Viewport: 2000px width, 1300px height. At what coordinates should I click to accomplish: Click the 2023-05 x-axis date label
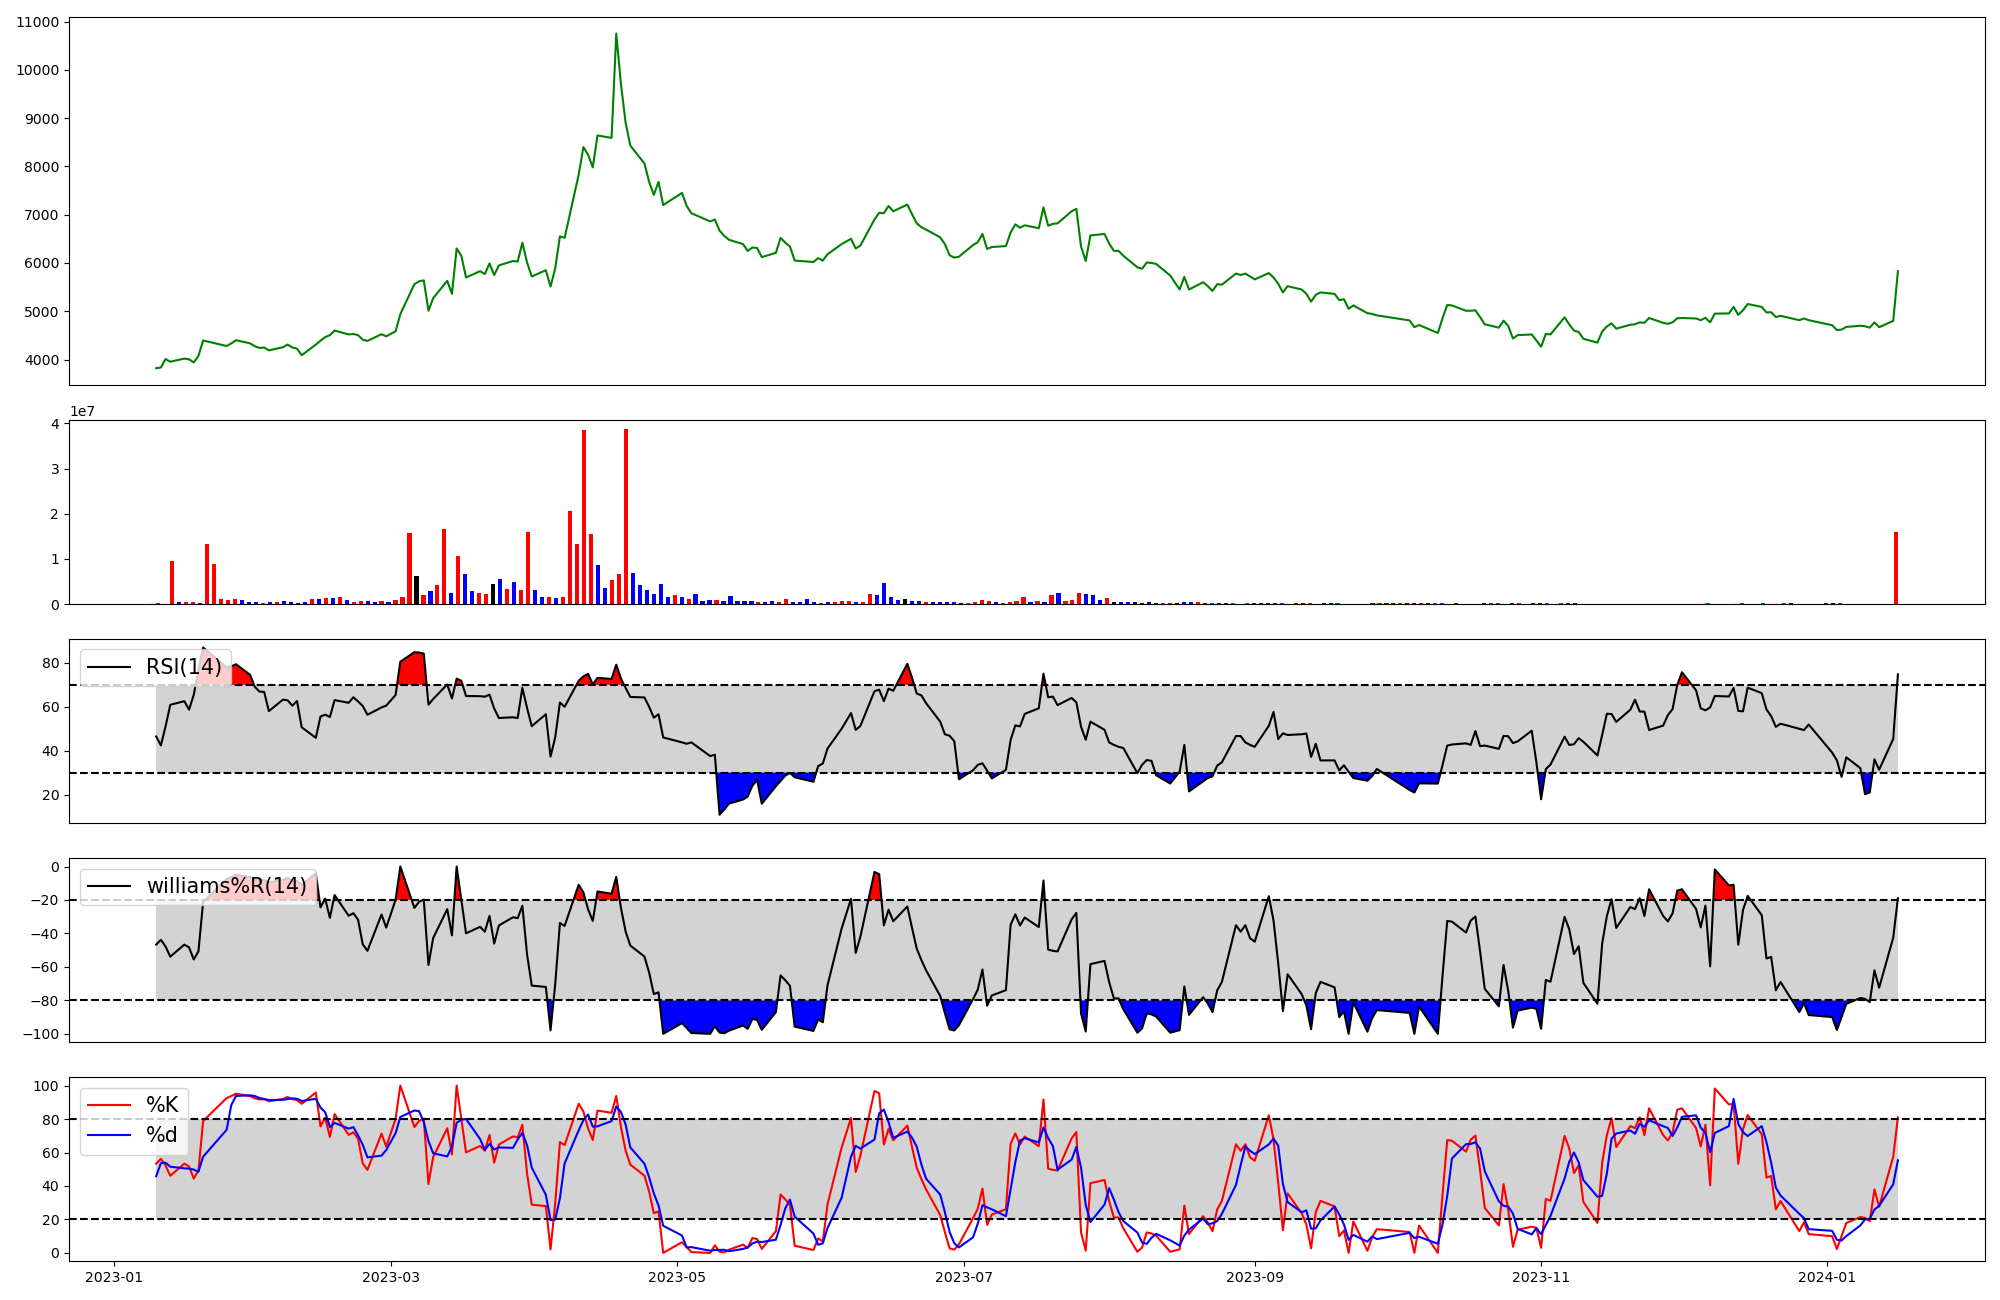tap(677, 1277)
